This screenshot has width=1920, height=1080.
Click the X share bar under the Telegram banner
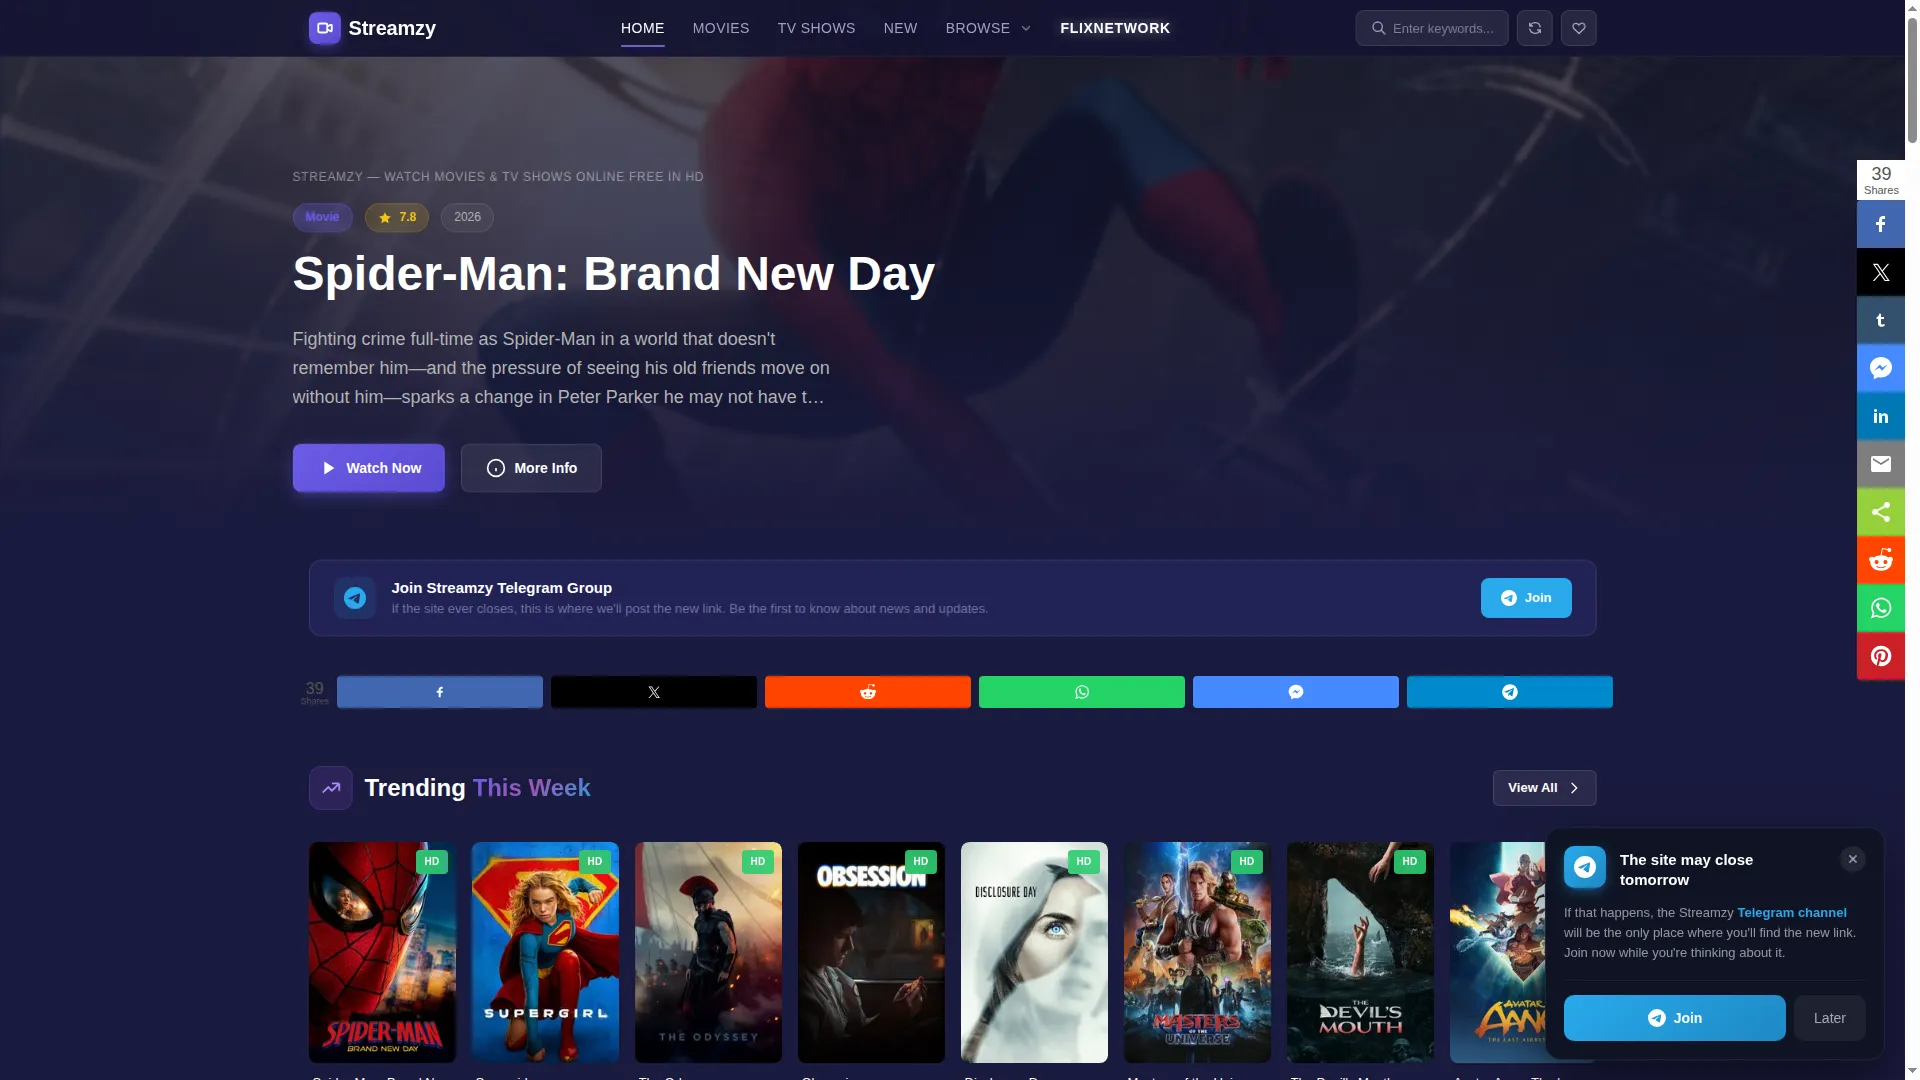(654, 692)
